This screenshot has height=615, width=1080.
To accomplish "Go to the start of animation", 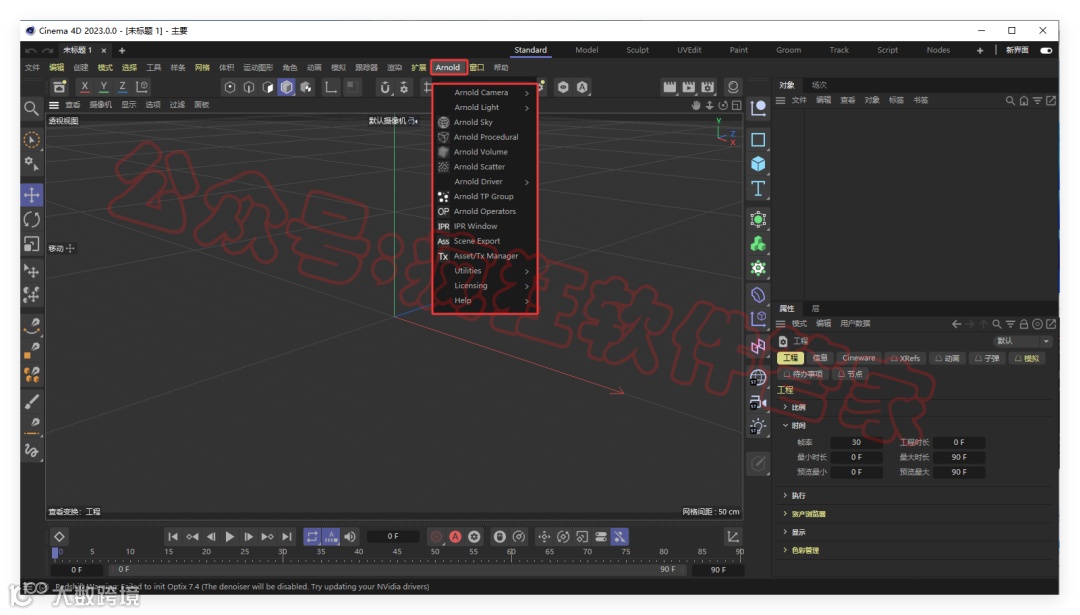I will (173, 536).
